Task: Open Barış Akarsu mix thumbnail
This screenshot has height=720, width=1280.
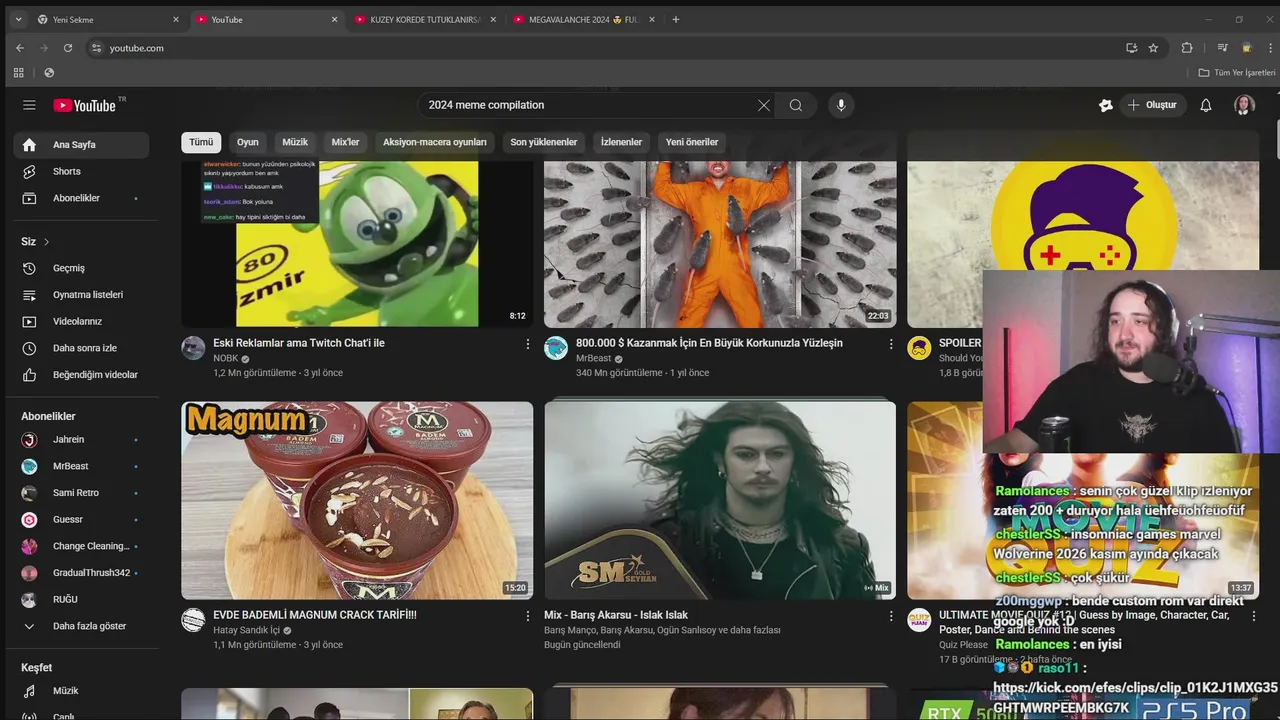Action: 720,500
